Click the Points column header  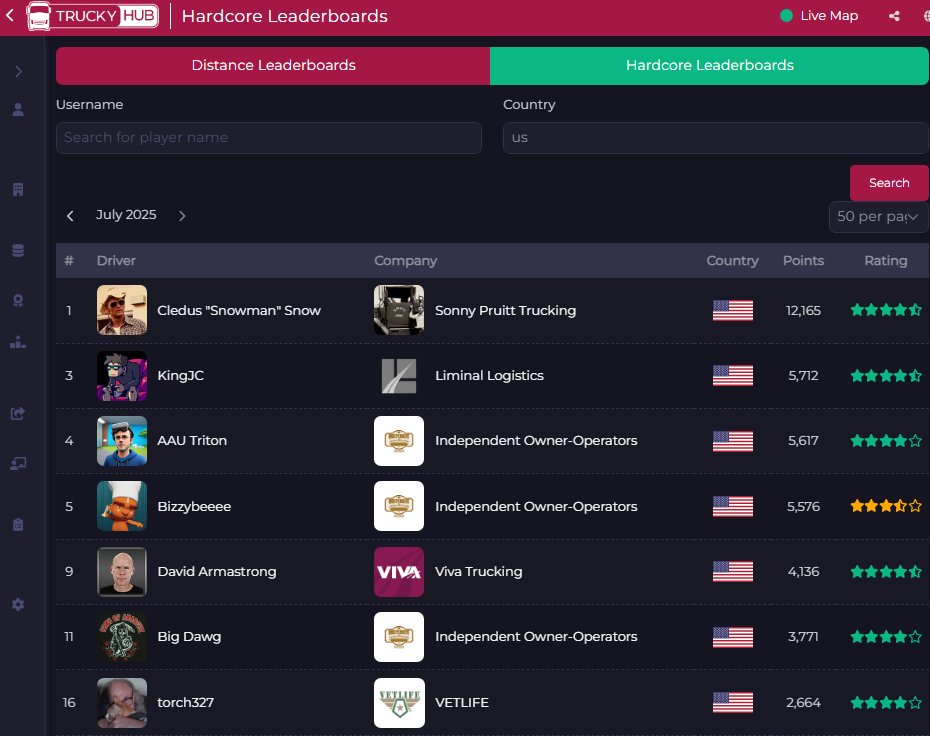[x=803, y=260]
